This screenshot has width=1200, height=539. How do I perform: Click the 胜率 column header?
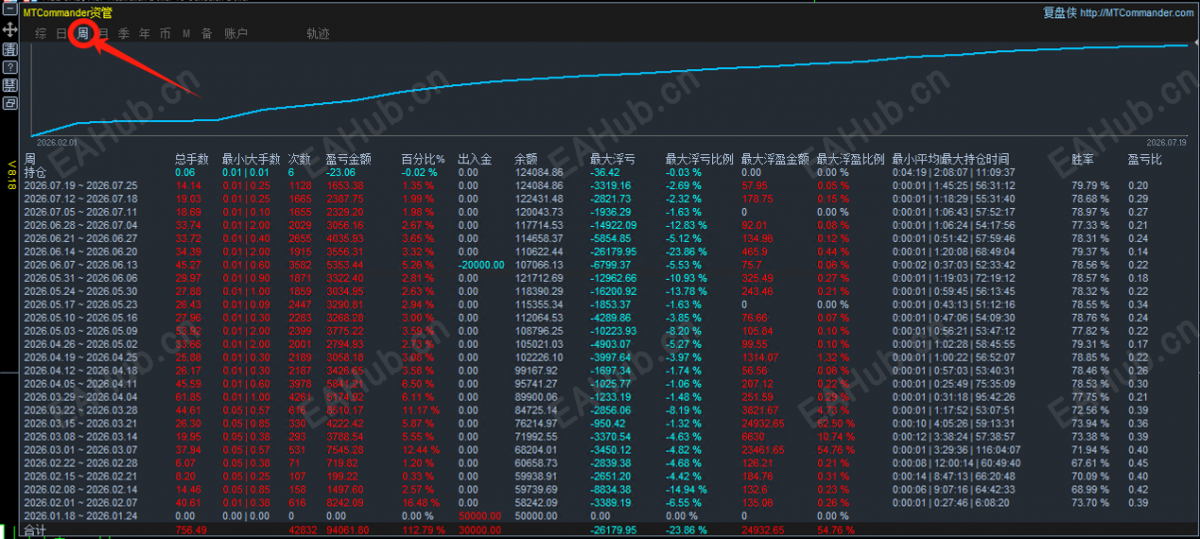click(1083, 159)
